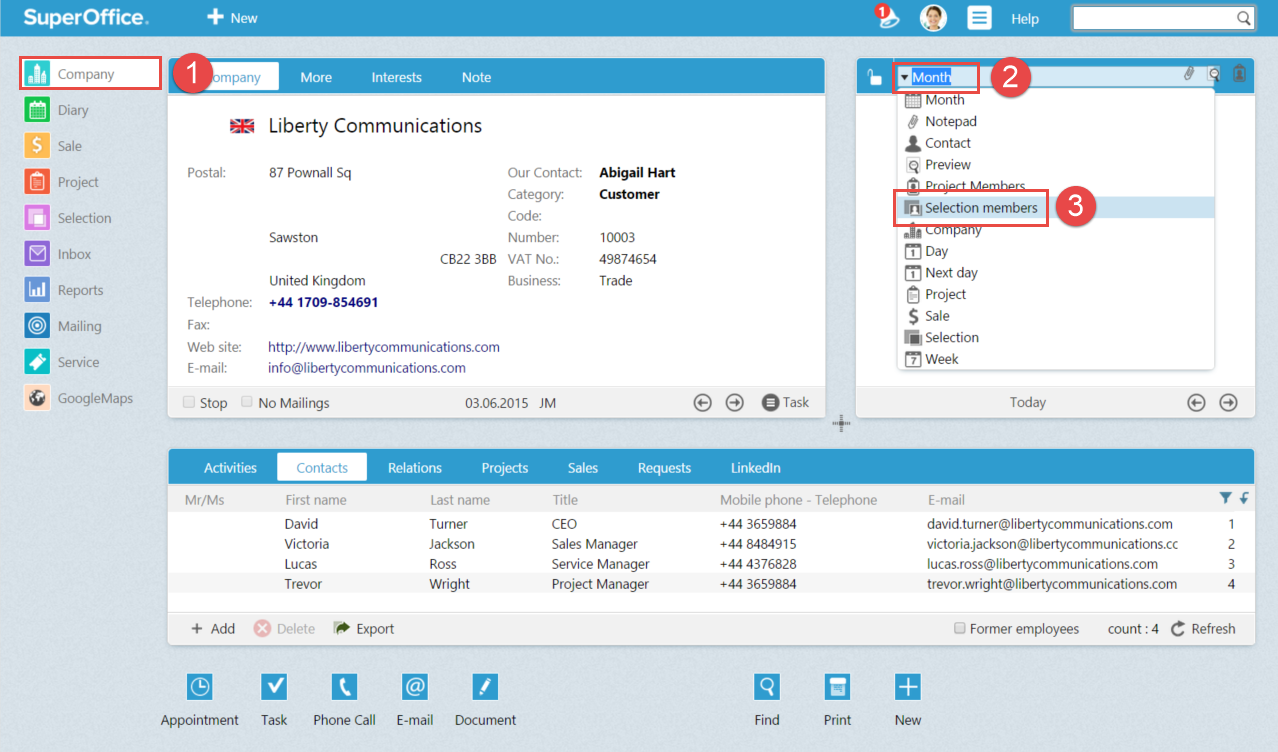Viewport: 1278px width, 752px height.
Task: Compose a new E-mail from the bottom toolbar
Action: click(x=414, y=700)
